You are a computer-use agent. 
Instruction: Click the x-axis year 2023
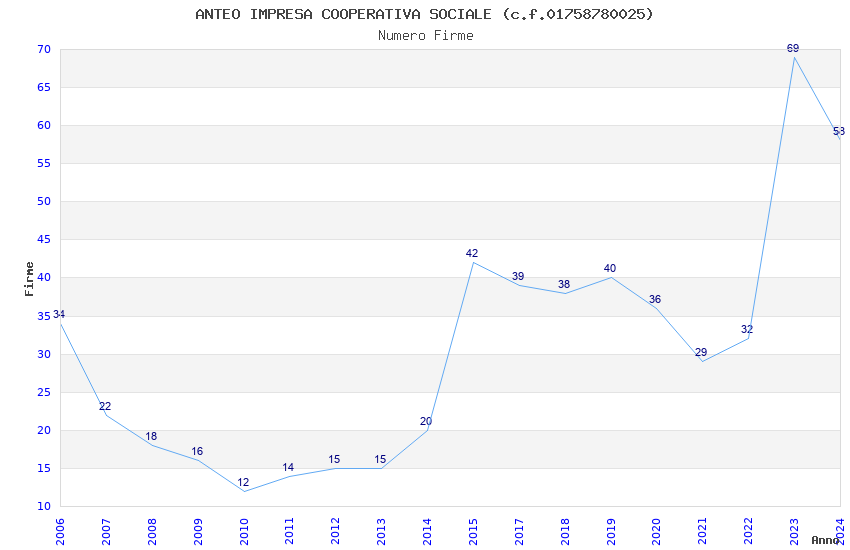pyautogui.click(x=794, y=532)
